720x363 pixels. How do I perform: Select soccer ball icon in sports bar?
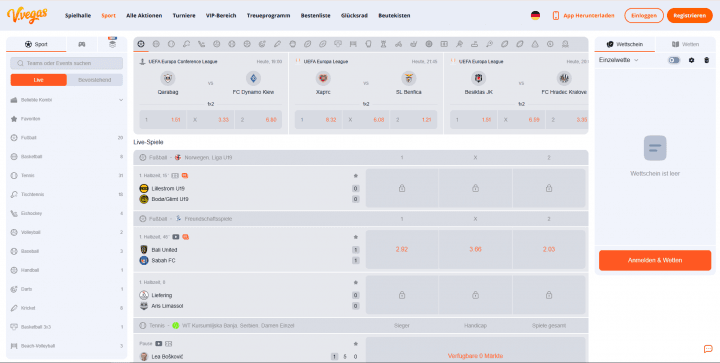tap(141, 44)
